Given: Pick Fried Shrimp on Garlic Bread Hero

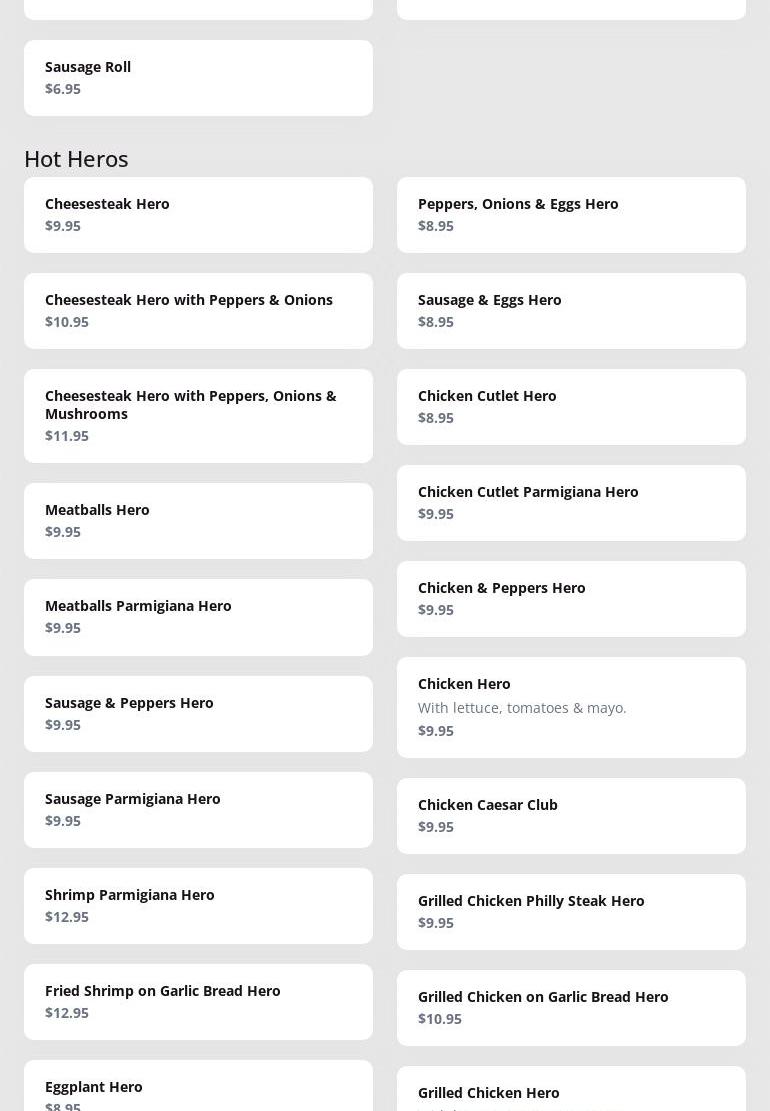Looking at the screenshot, I should [x=198, y=1002].
